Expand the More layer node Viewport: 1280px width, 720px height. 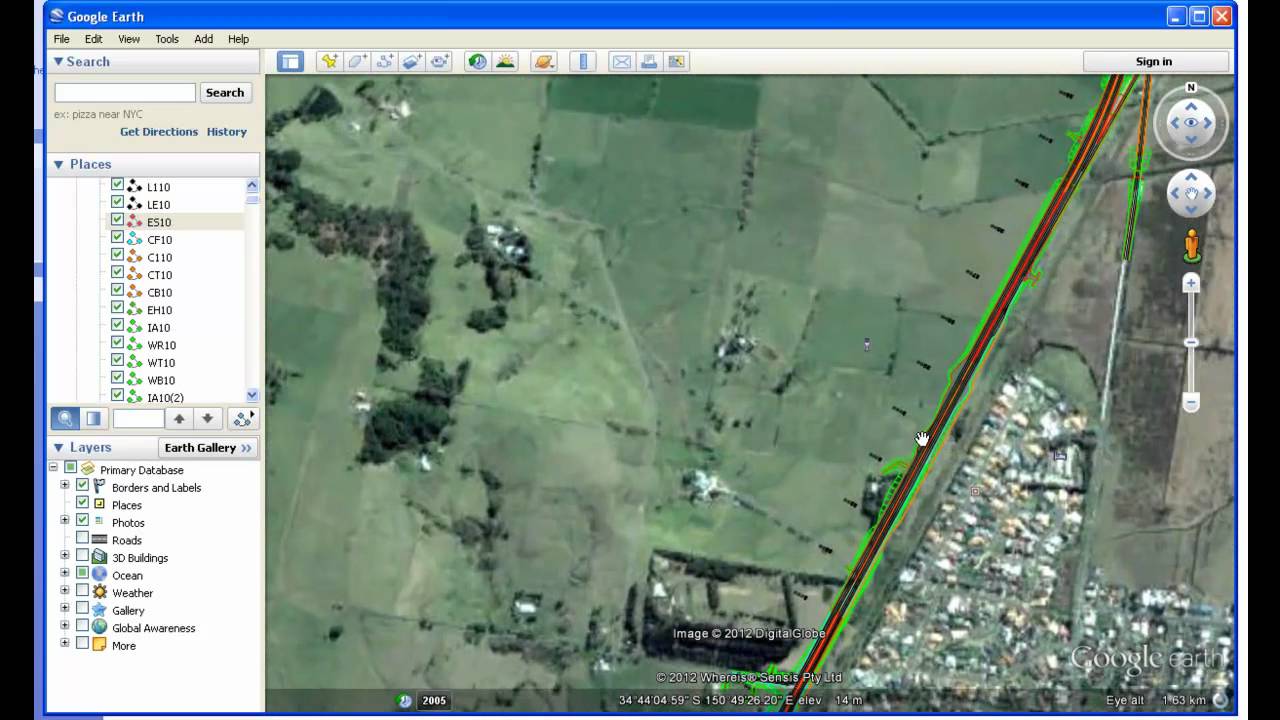(65, 644)
